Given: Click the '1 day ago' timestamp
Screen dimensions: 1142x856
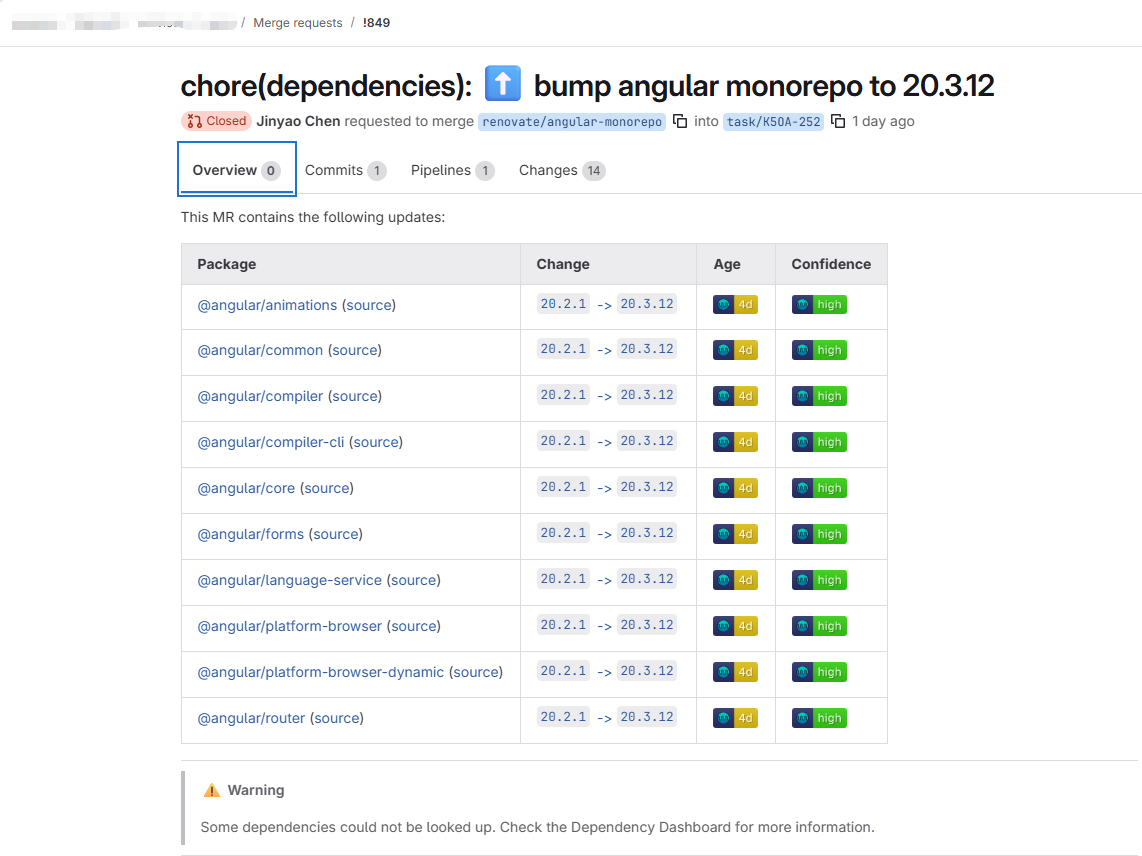Looking at the screenshot, I should click(x=883, y=121).
